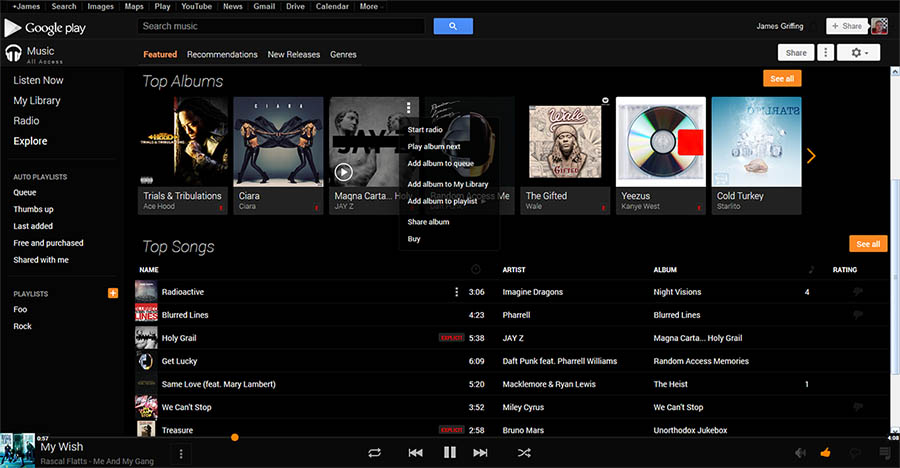Open the three-dot menu beside the header Share button
The image size is (900, 468).
click(825, 52)
